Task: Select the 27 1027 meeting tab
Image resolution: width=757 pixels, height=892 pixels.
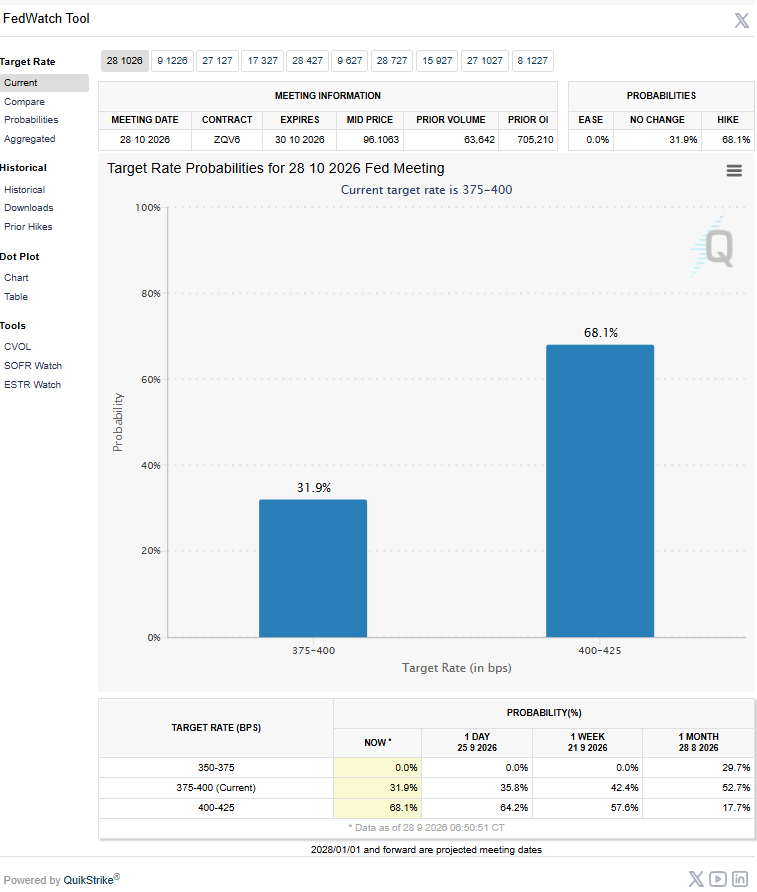Action: click(x=485, y=61)
